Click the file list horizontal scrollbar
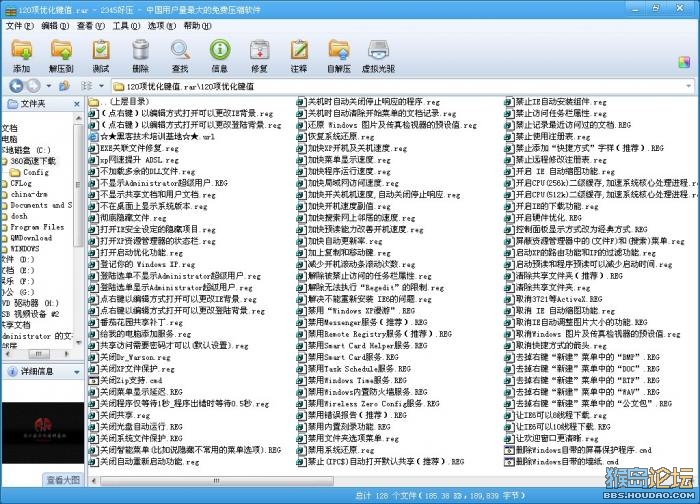 (217, 481)
